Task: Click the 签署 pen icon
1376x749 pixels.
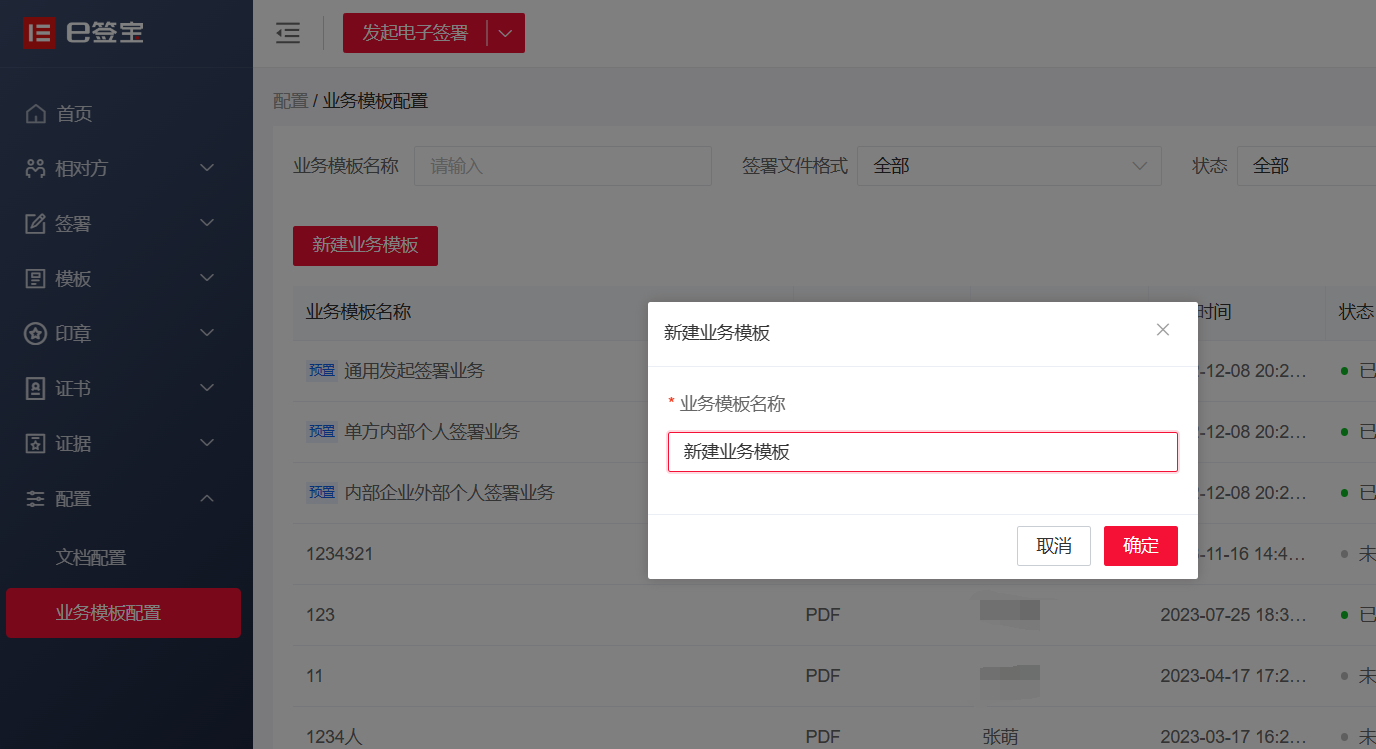Action: tap(36, 224)
